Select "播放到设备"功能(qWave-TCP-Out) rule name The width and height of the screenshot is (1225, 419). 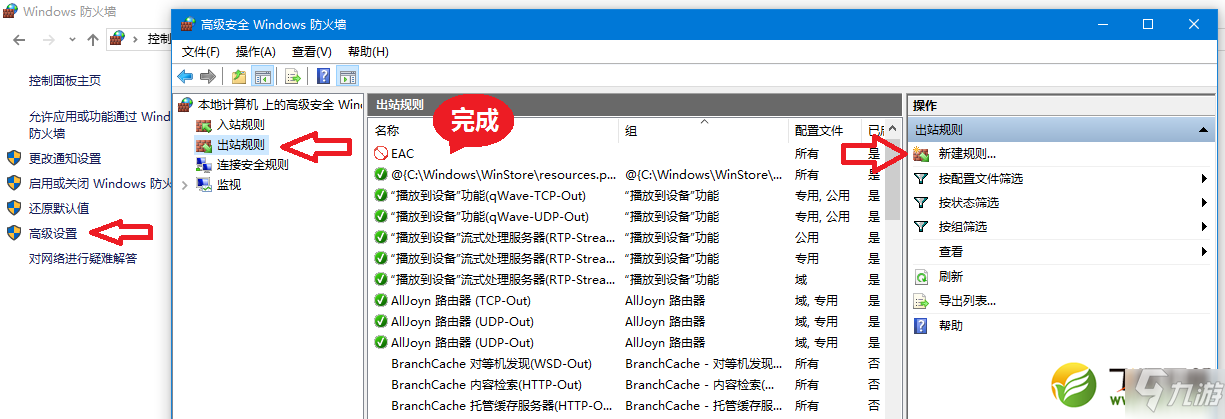click(488, 195)
